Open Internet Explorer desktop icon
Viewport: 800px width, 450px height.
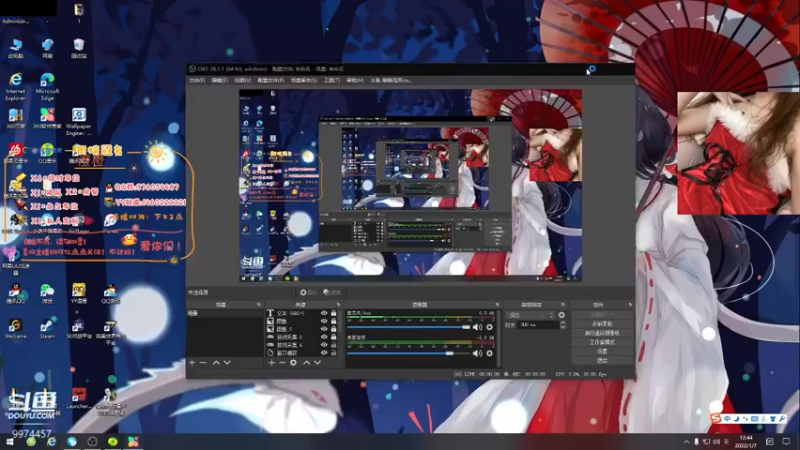16,86
